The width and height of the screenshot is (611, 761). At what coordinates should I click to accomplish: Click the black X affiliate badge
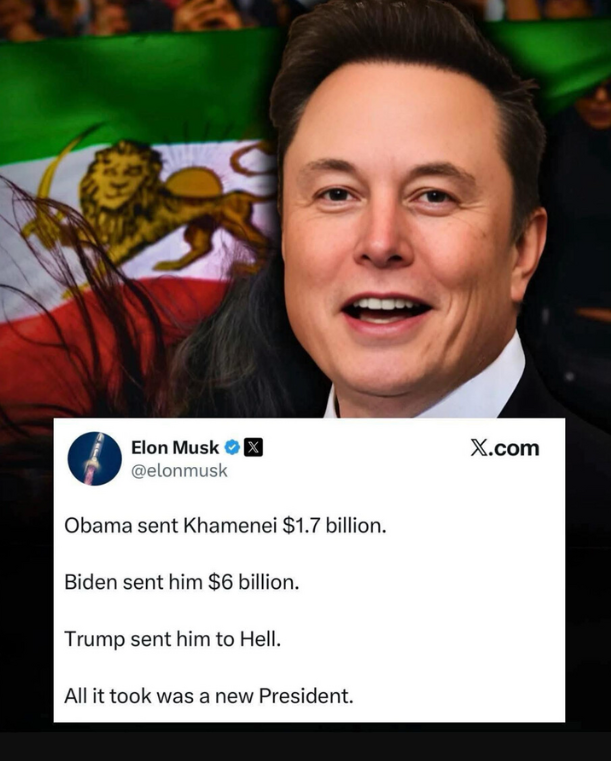pyautogui.click(x=253, y=447)
